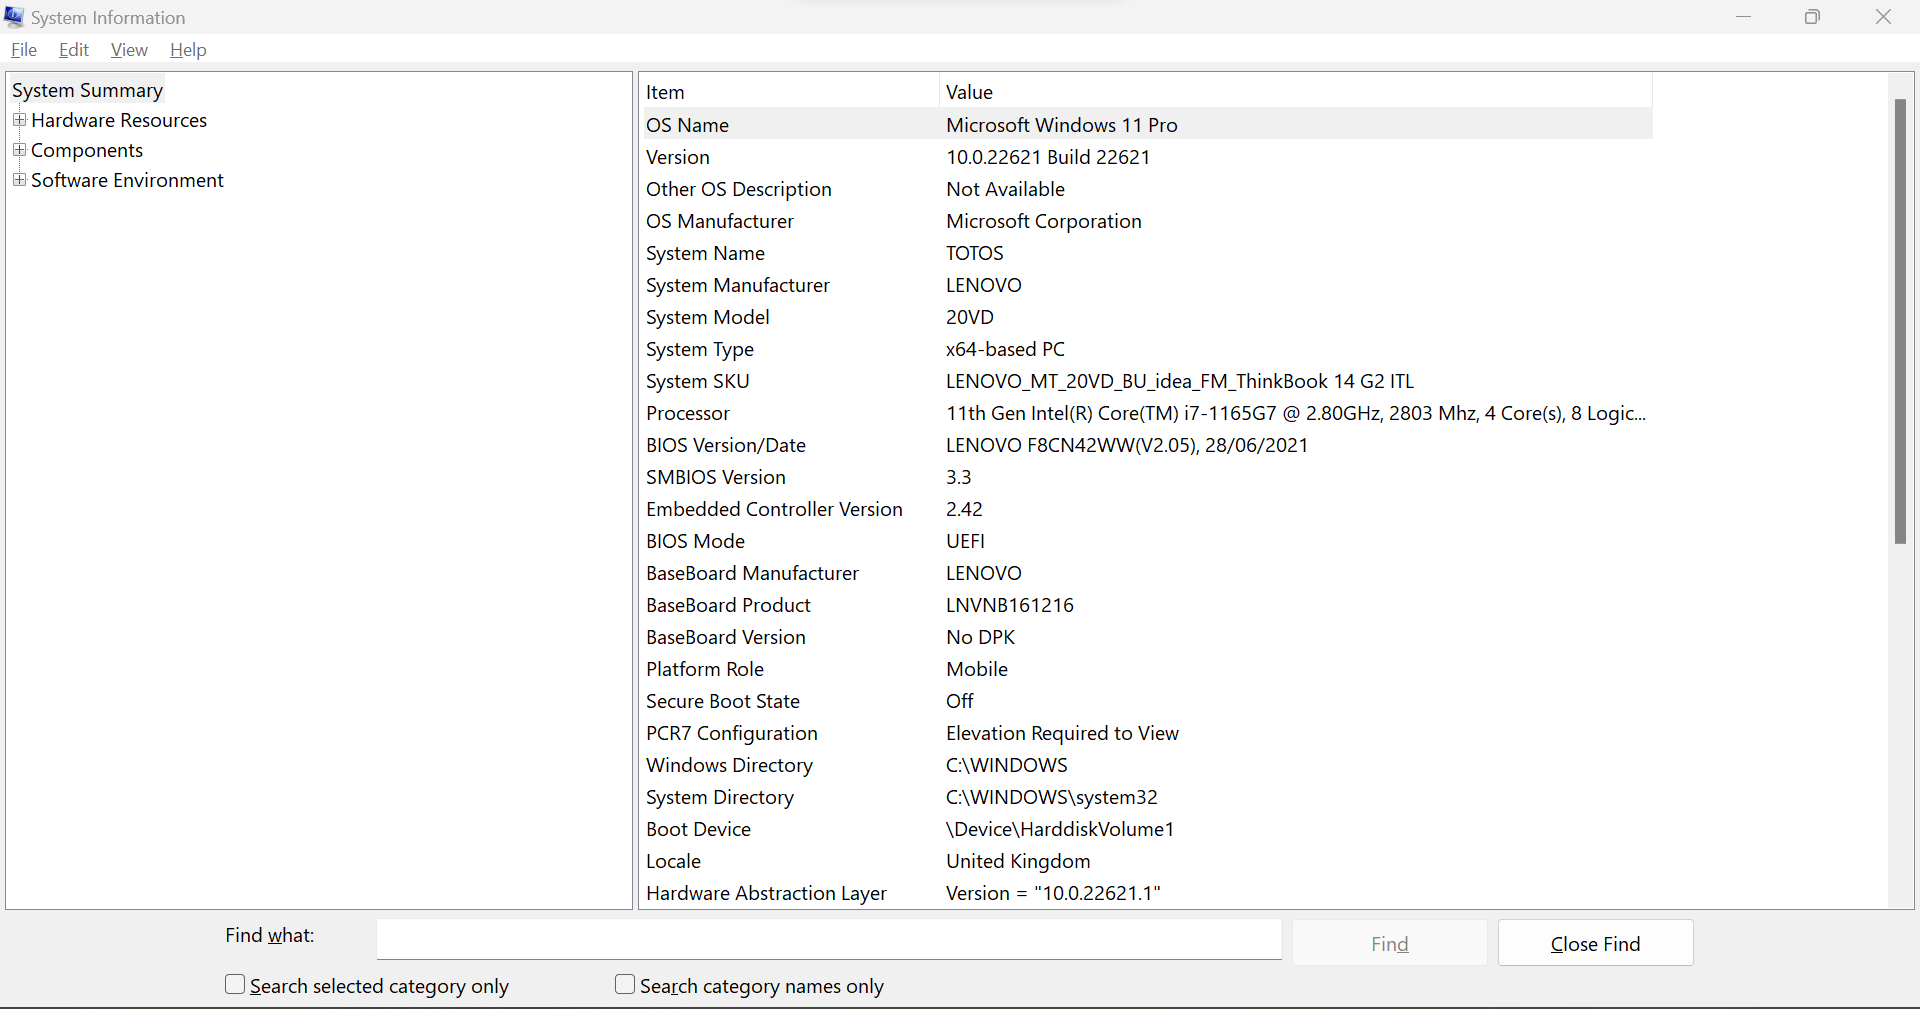Select the System SKU row
The width and height of the screenshot is (1920, 1009).
pyautogui.click(x=1146, y=381)
